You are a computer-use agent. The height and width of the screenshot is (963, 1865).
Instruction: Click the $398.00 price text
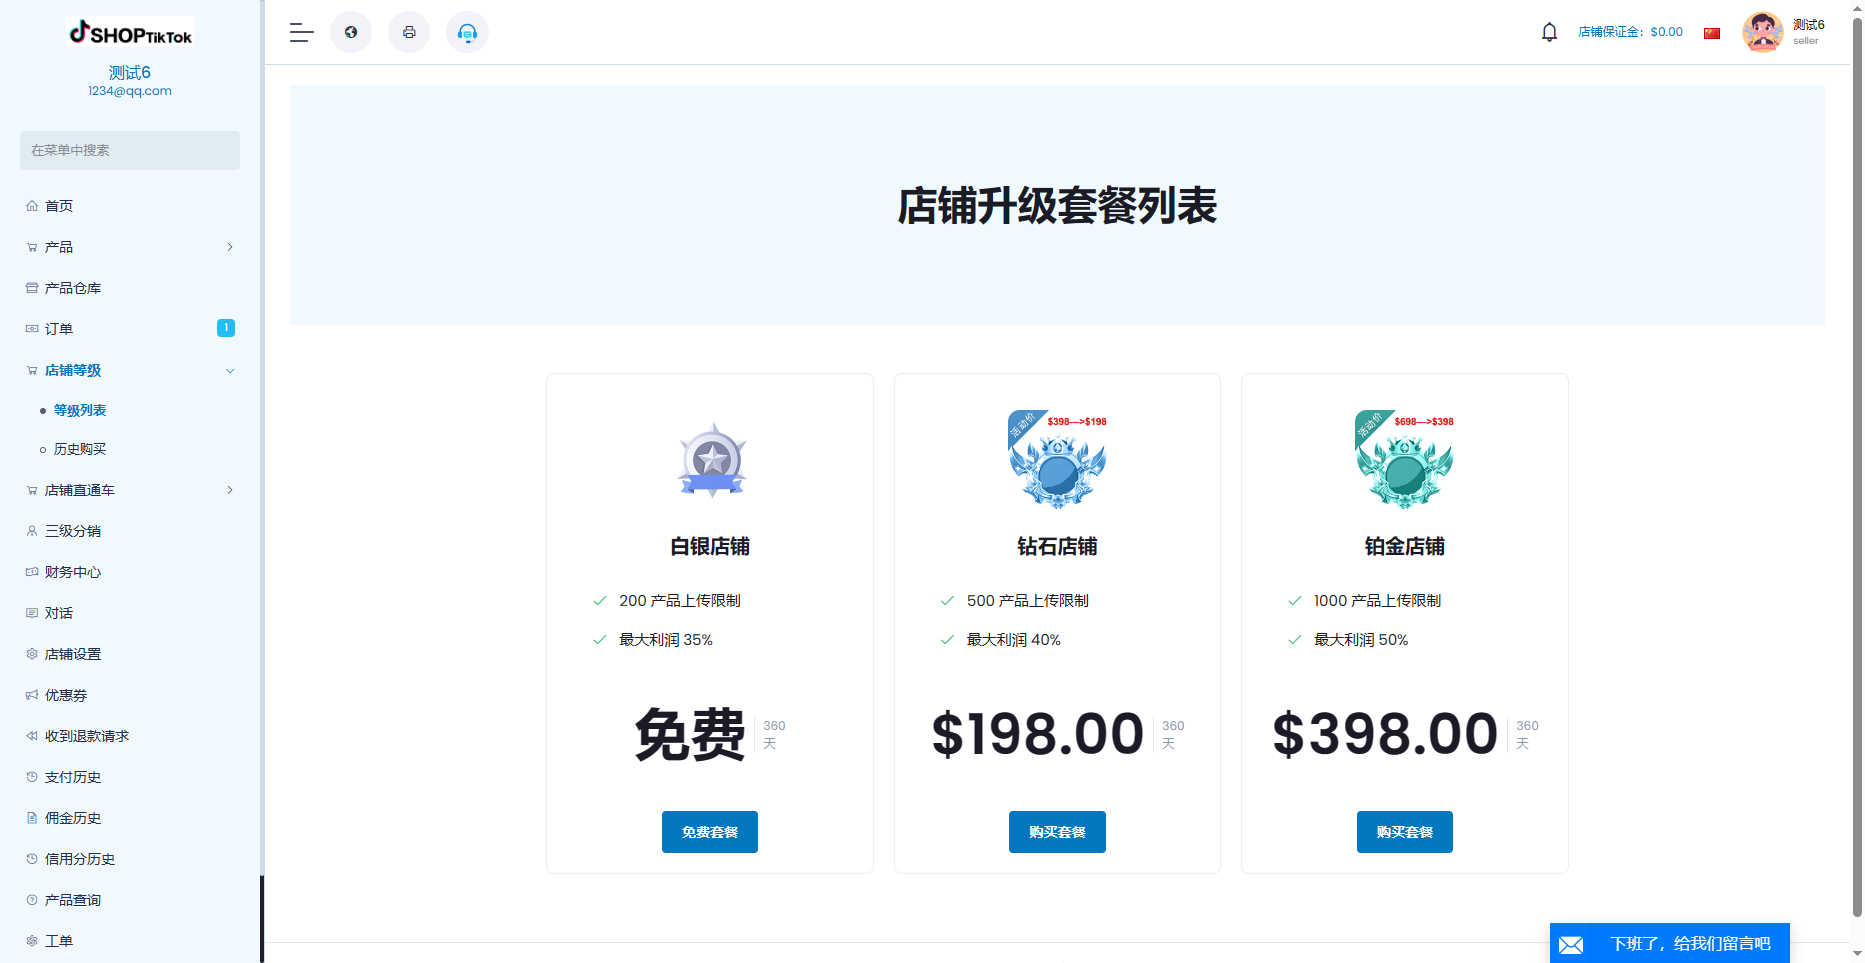(x=1385, y=734)
